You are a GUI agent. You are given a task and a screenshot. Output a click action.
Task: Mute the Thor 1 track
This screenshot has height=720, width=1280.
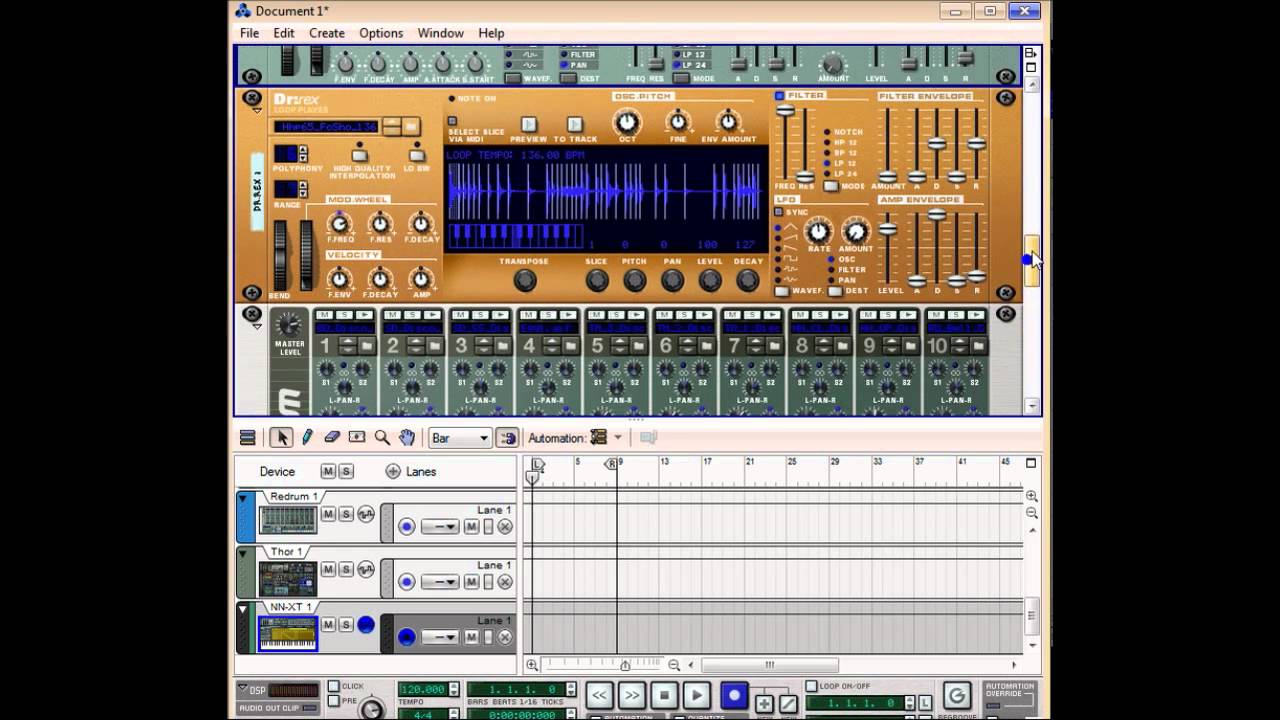click(328, 569)
